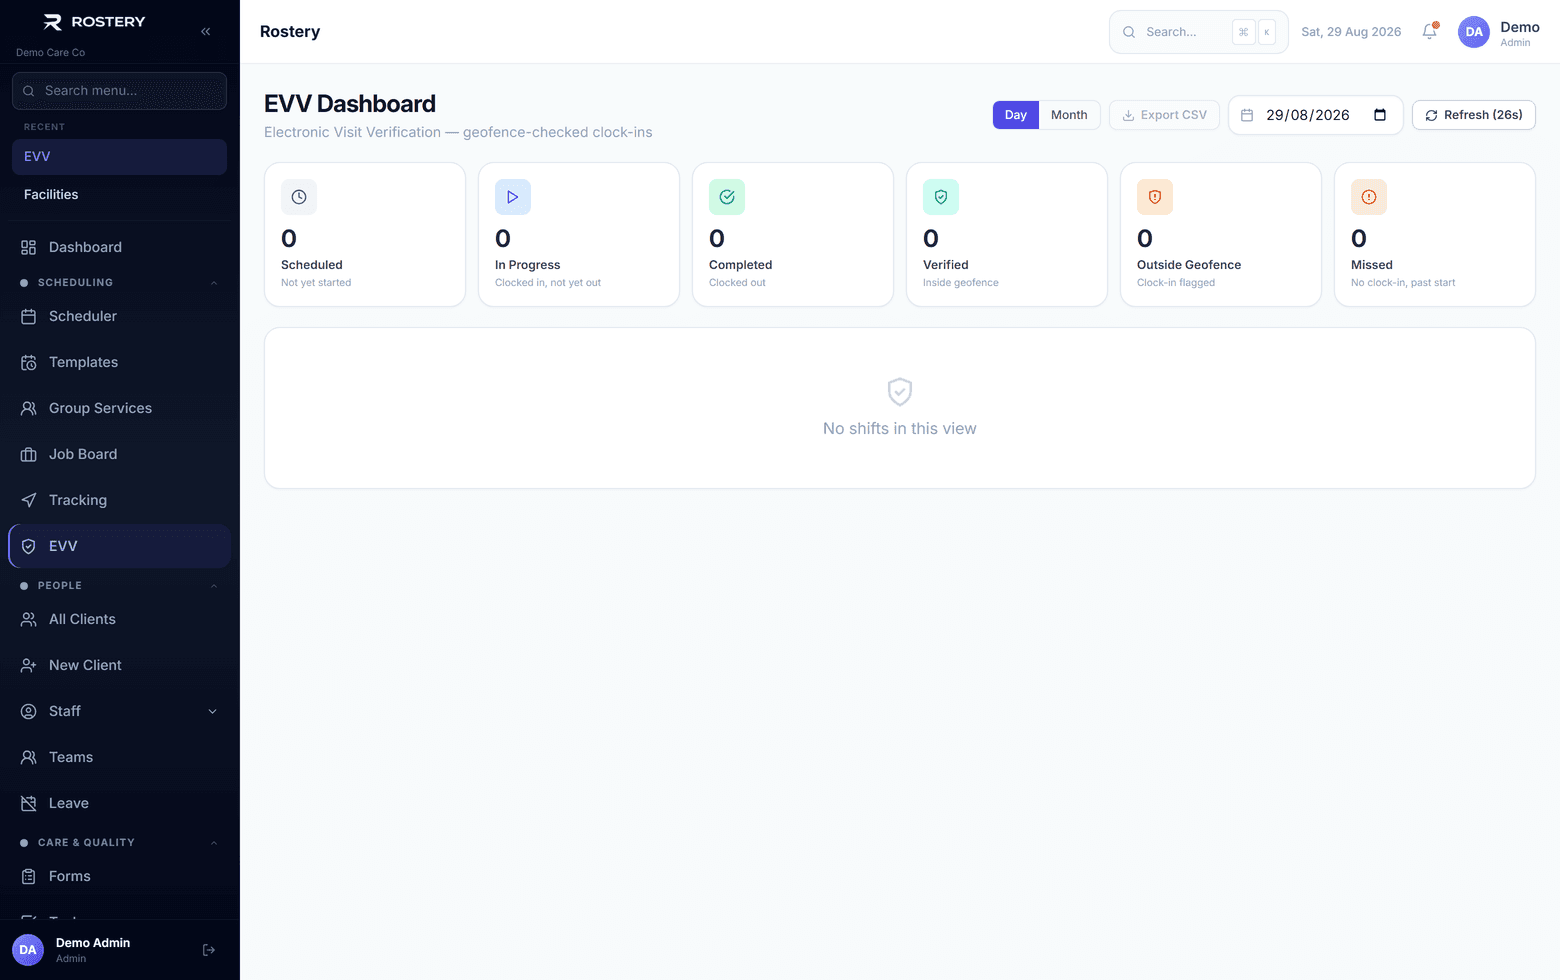
Task: Focus the top Search box
Action: coord(1199,32)
